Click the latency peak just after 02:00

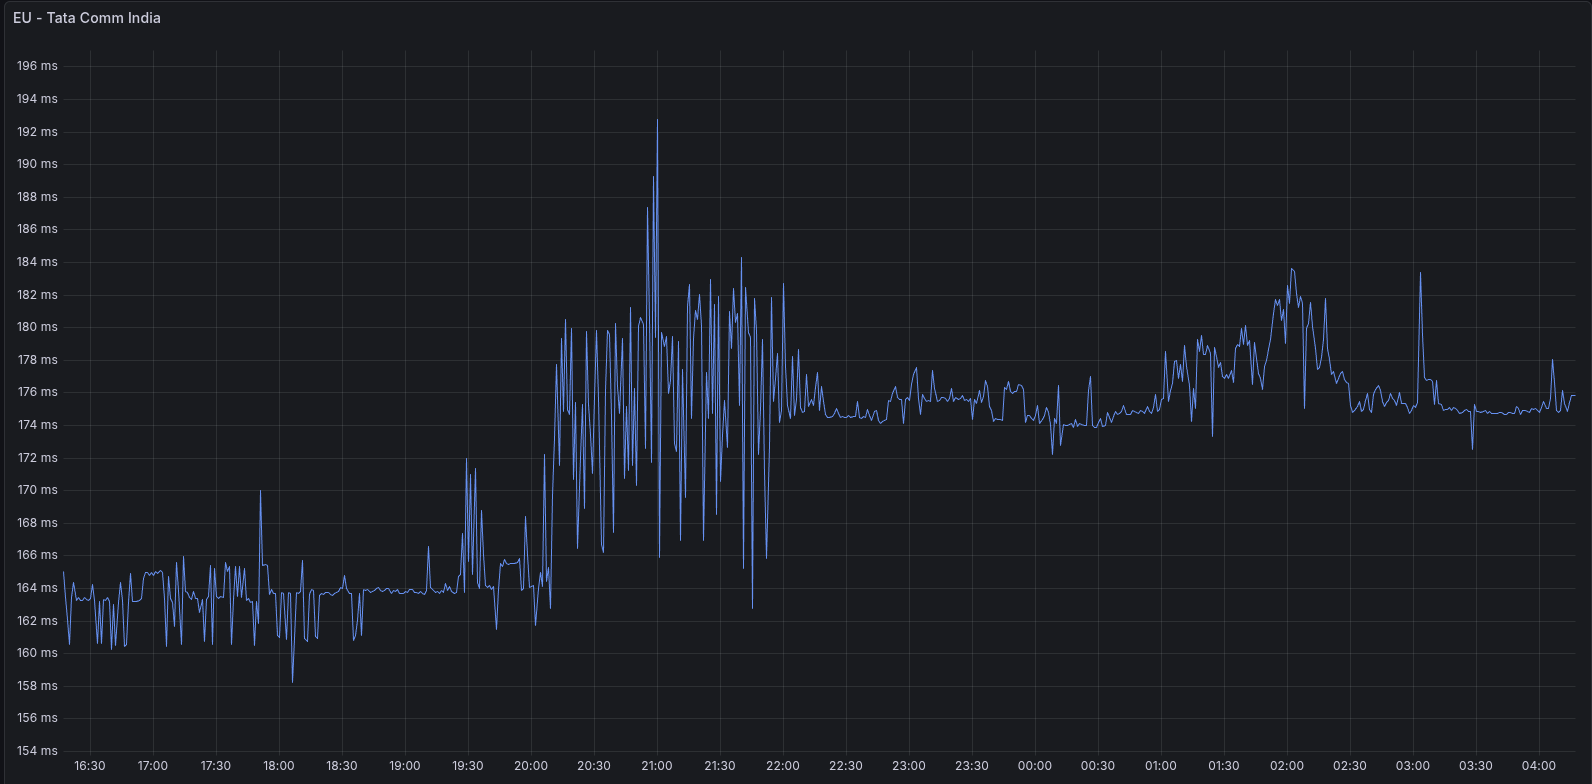pyautogui.click(x=1292, y=269)
